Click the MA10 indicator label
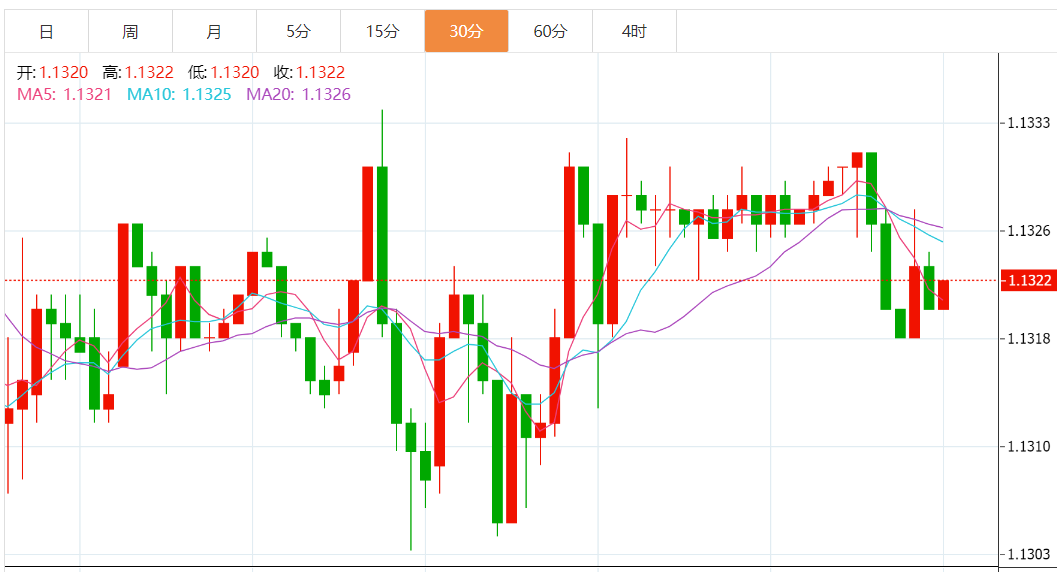This screenshot has width=1057, height=572. tap(179, 94)
